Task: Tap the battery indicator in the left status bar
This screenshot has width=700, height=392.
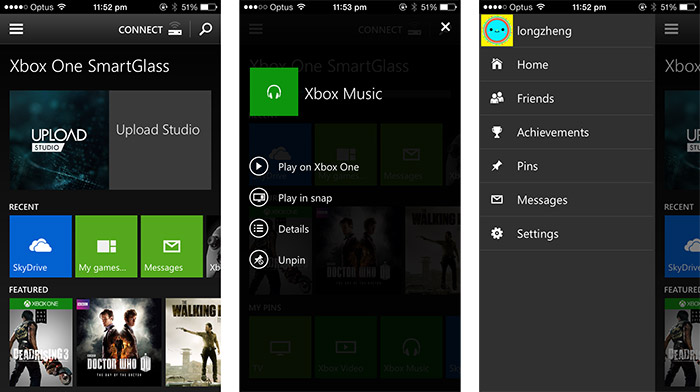Action: coord(208,7)
